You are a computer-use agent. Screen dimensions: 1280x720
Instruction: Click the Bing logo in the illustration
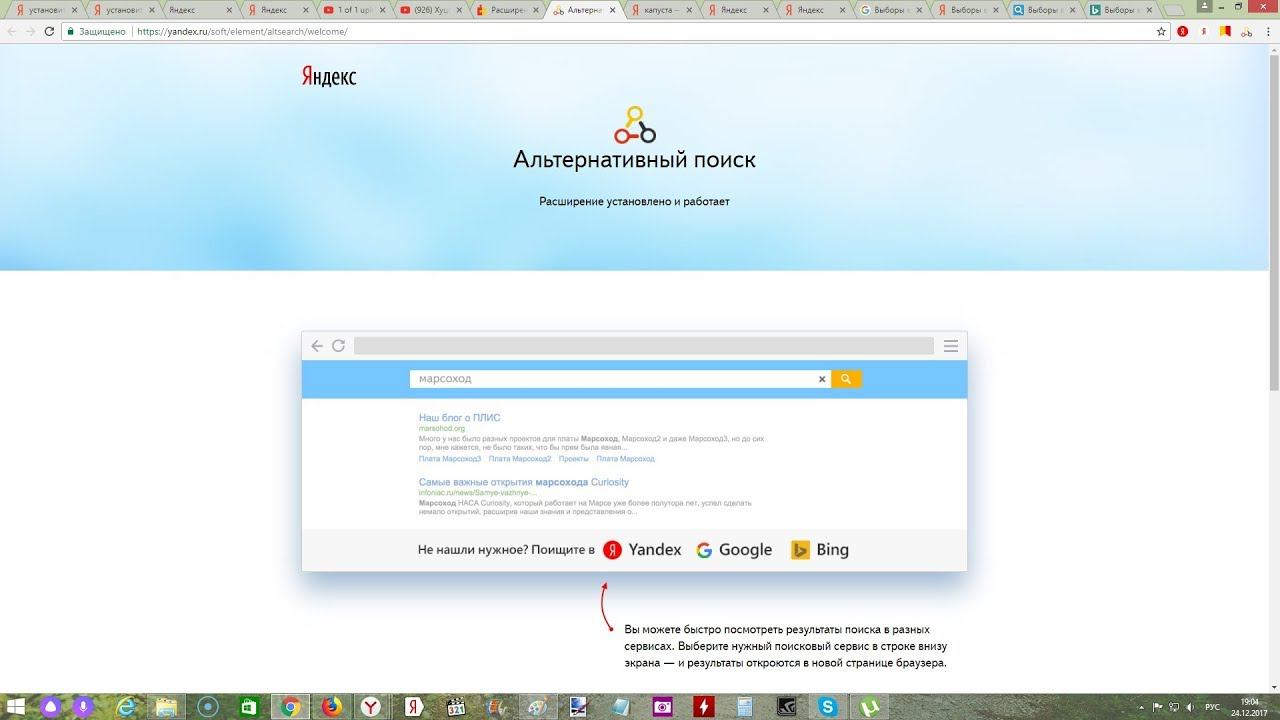(820, 550)
